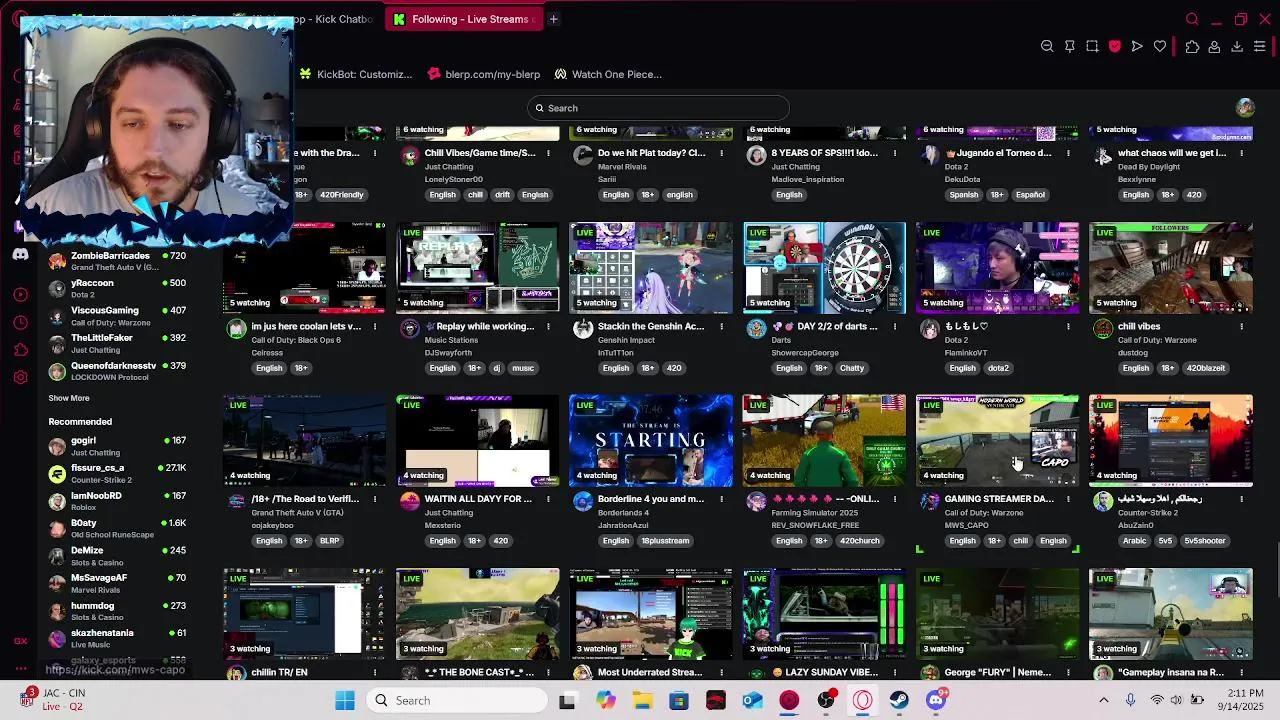Open a new tab with plus button

click(x=553, y=19)
